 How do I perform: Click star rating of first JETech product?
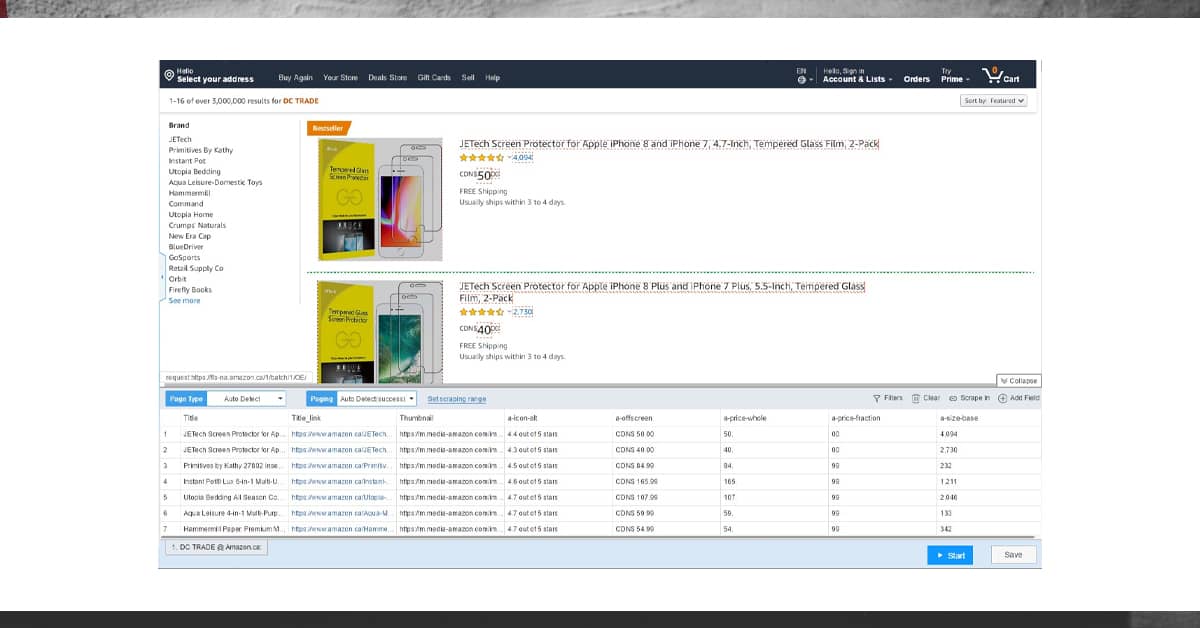click(x=482, y=158)
